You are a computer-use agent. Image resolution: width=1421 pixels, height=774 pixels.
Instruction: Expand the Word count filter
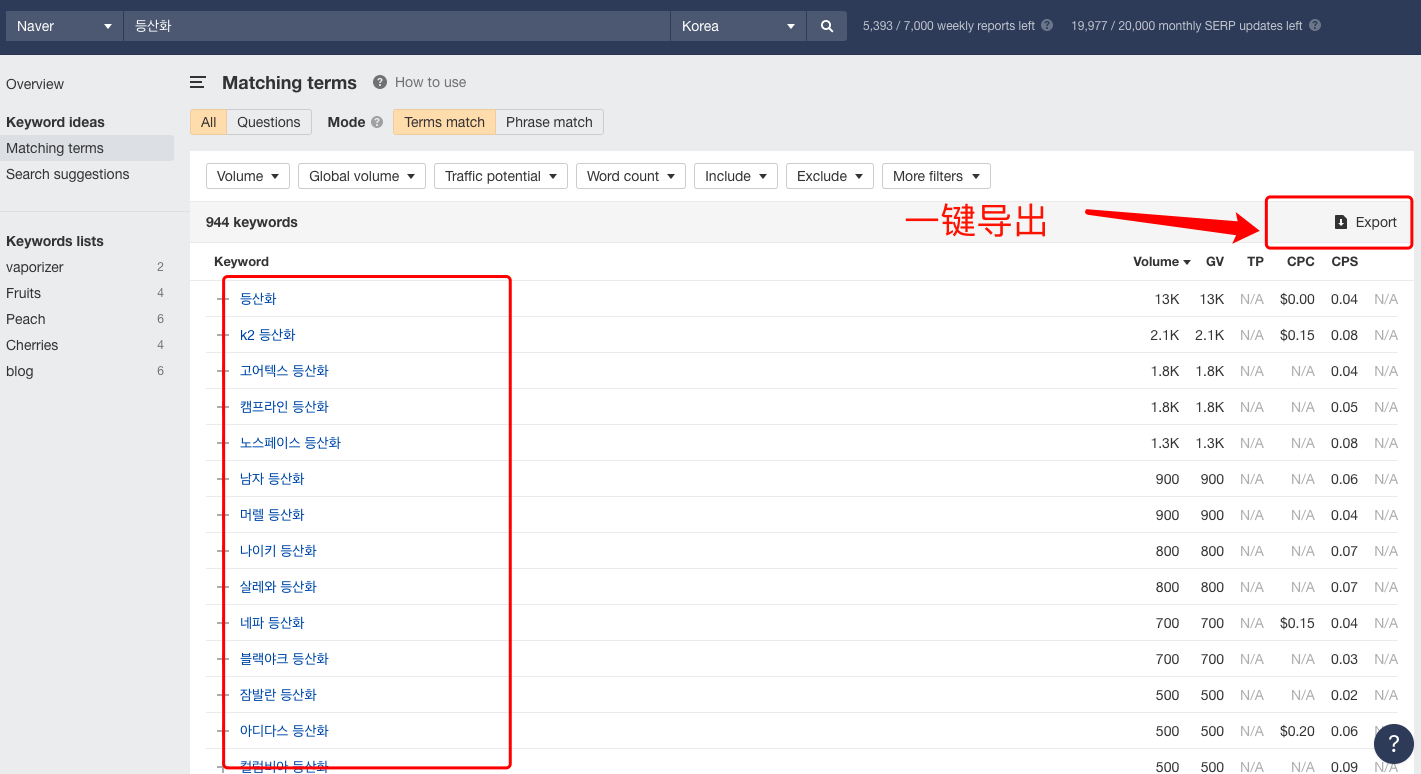point(631,176)
